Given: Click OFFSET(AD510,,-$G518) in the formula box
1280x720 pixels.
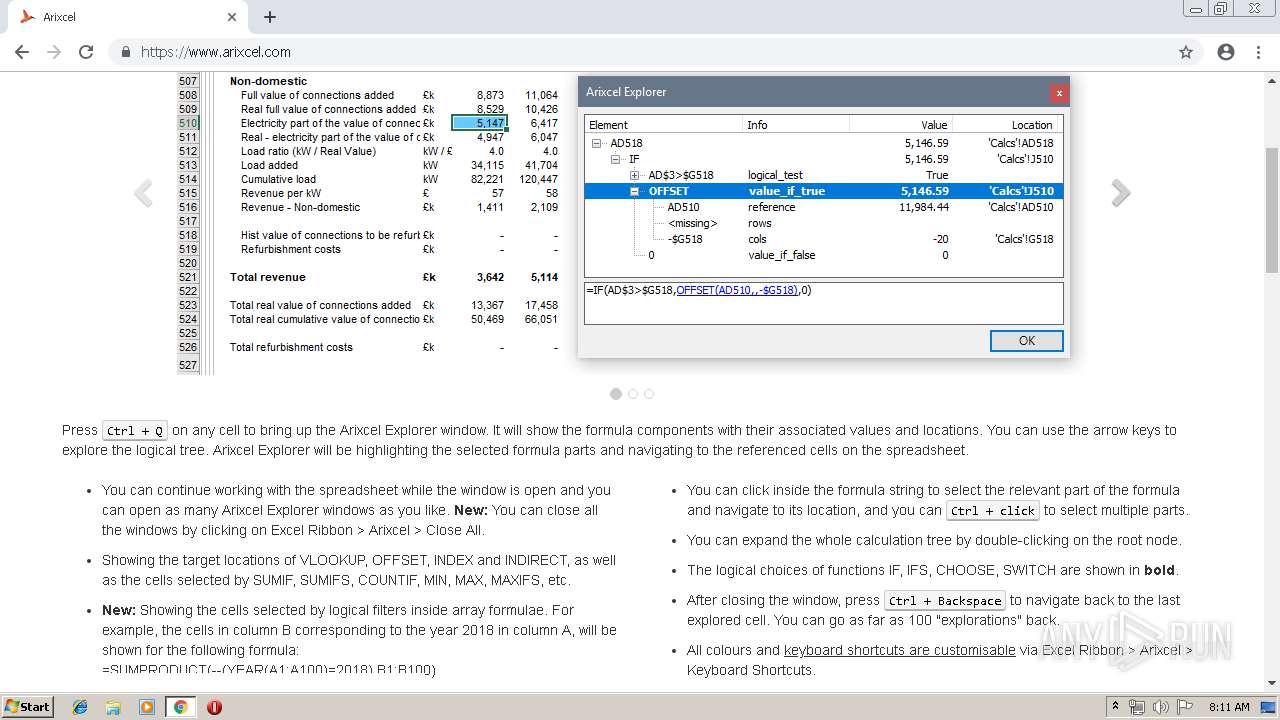Looking at the screenshot, I should 737,290.
